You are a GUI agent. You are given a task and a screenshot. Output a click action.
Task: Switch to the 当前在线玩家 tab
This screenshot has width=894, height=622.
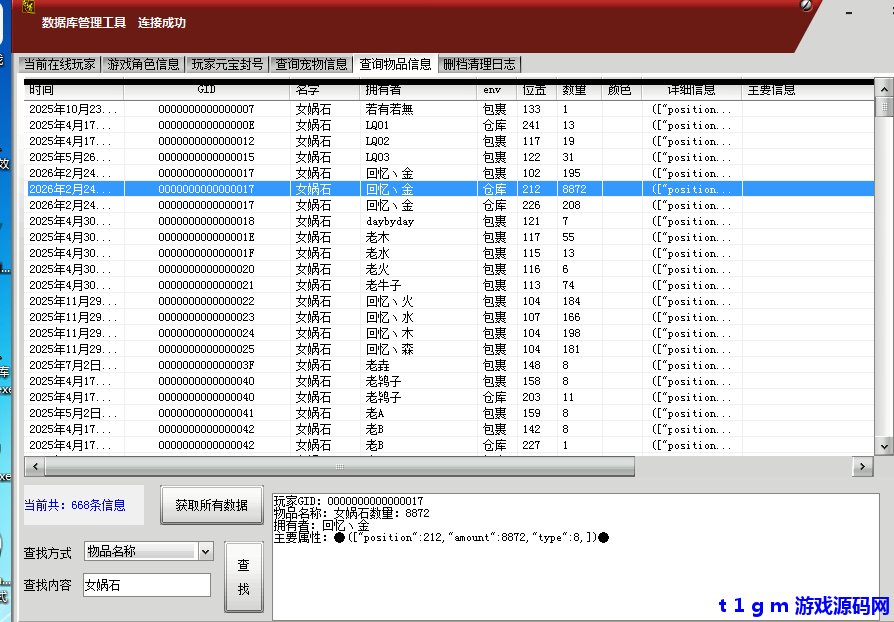click(60, 64)
